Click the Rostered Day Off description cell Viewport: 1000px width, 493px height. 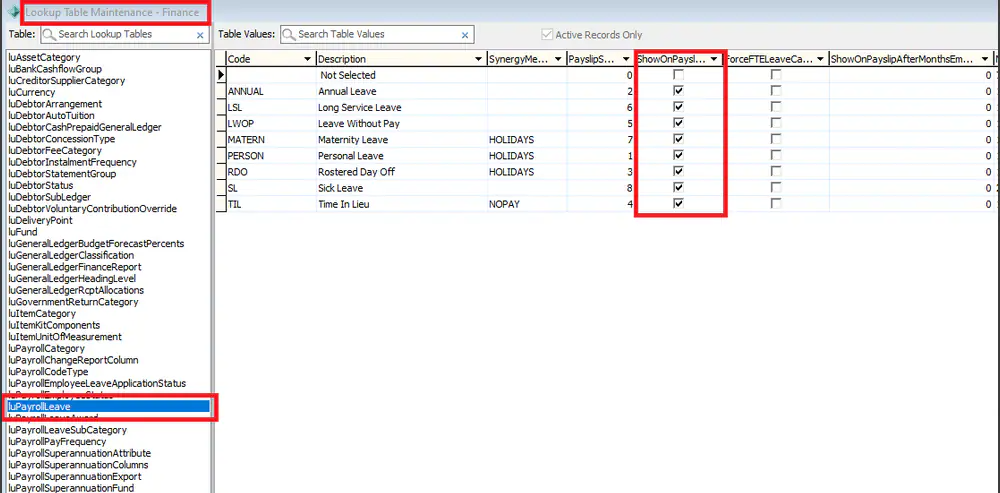click(402, 172)
